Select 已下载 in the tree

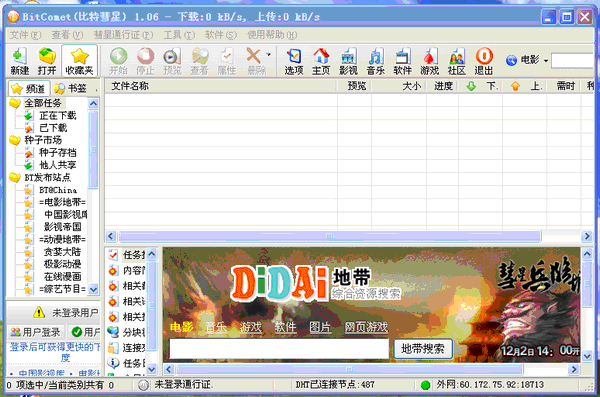tap(53, 128)
